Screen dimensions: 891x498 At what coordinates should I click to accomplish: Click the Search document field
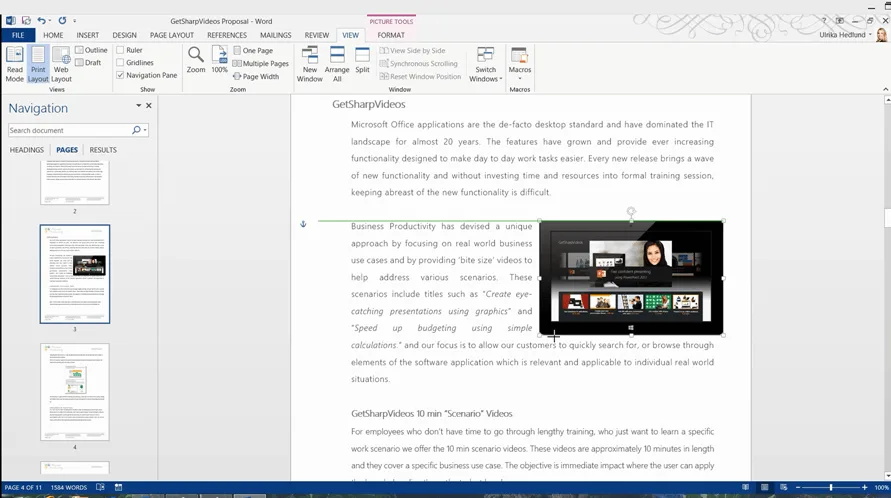[x=69, y=130]
